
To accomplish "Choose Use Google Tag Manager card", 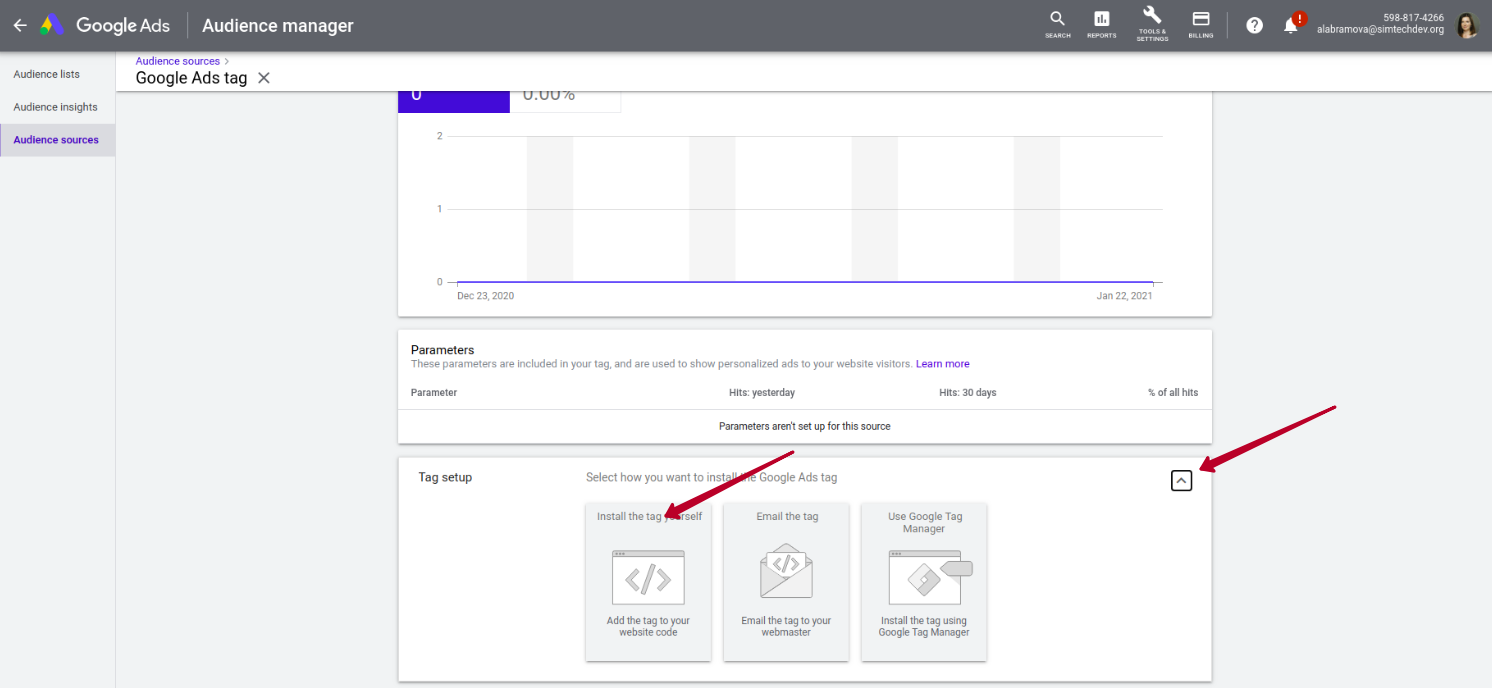I will click(x=924, y=582).
